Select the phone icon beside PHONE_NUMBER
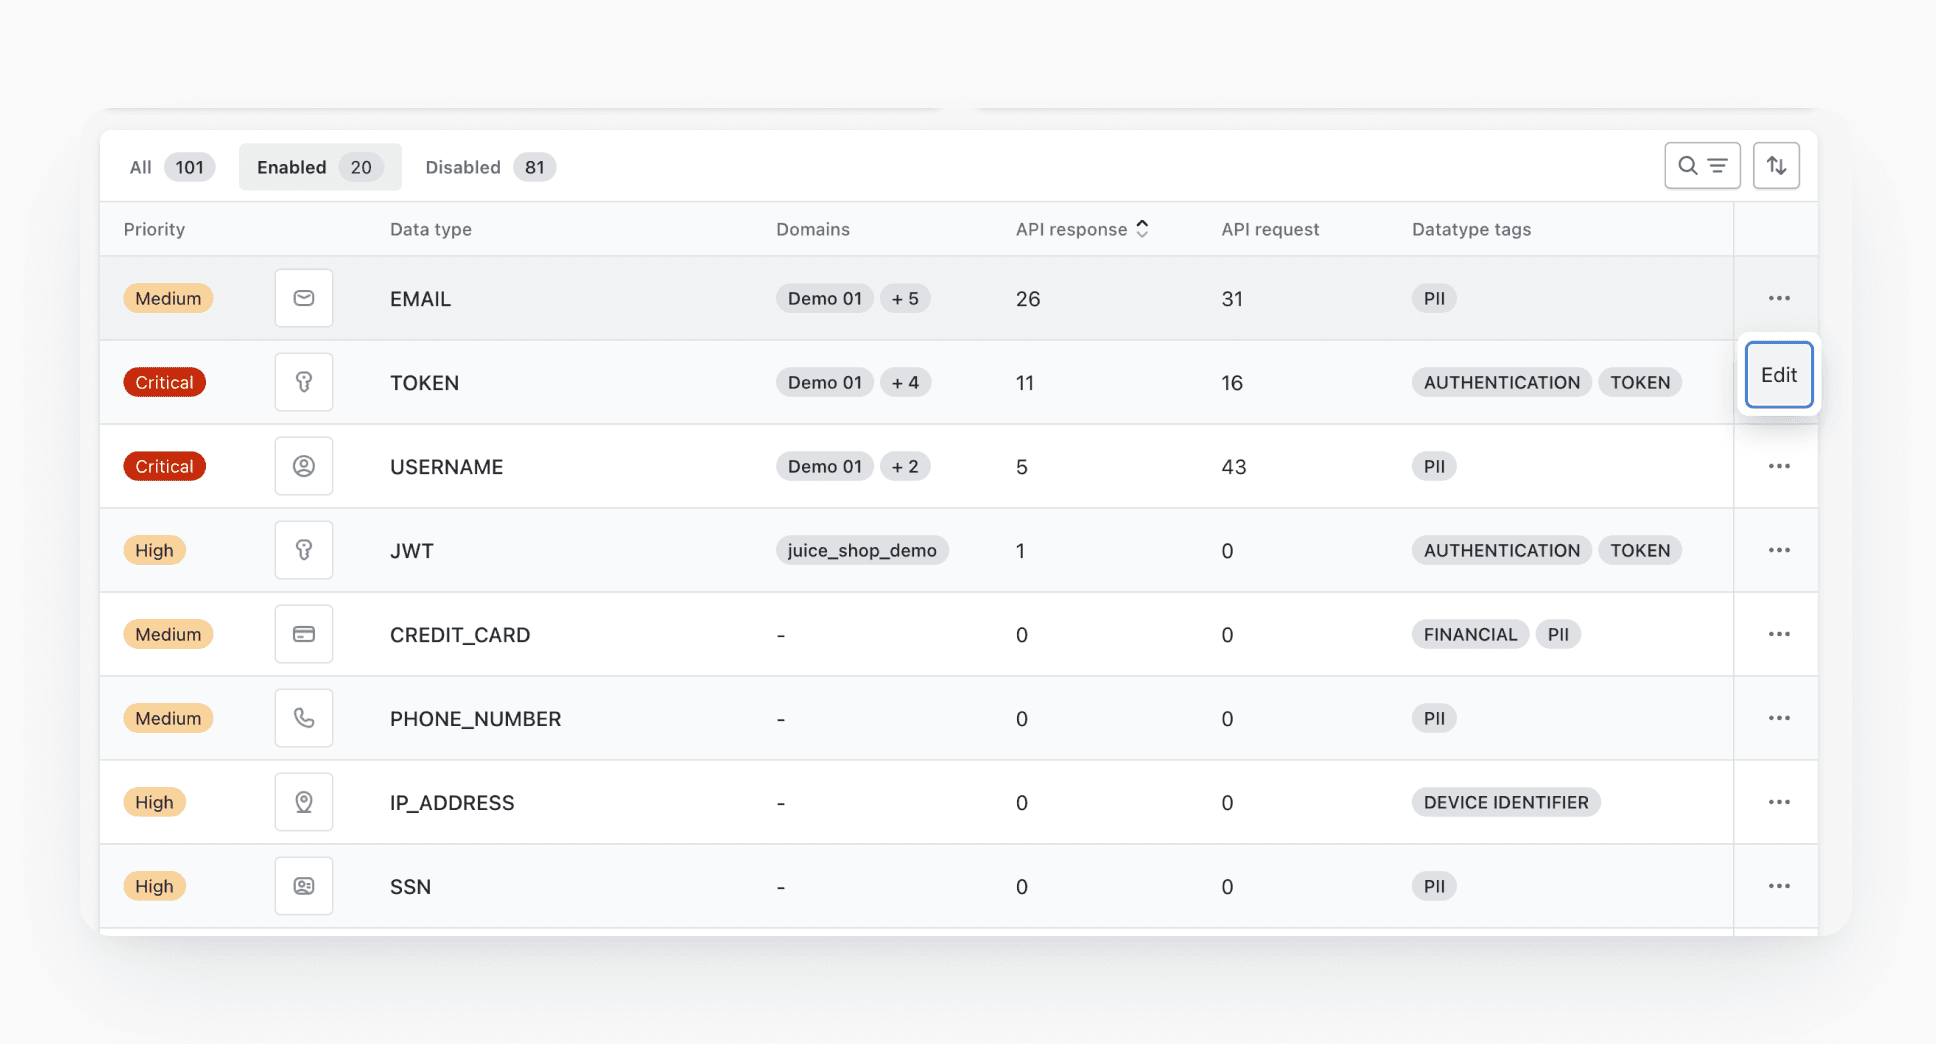 tap(303, 718)
